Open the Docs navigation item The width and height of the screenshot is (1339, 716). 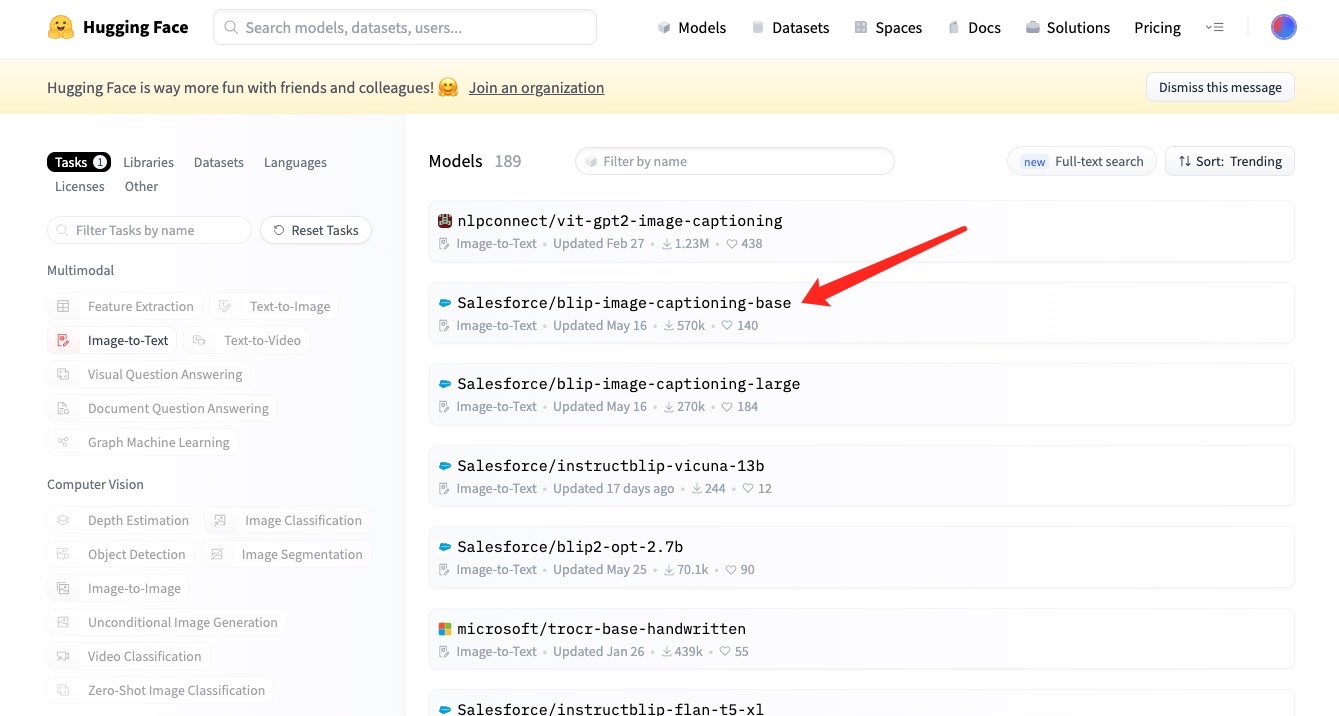point(974,27)
